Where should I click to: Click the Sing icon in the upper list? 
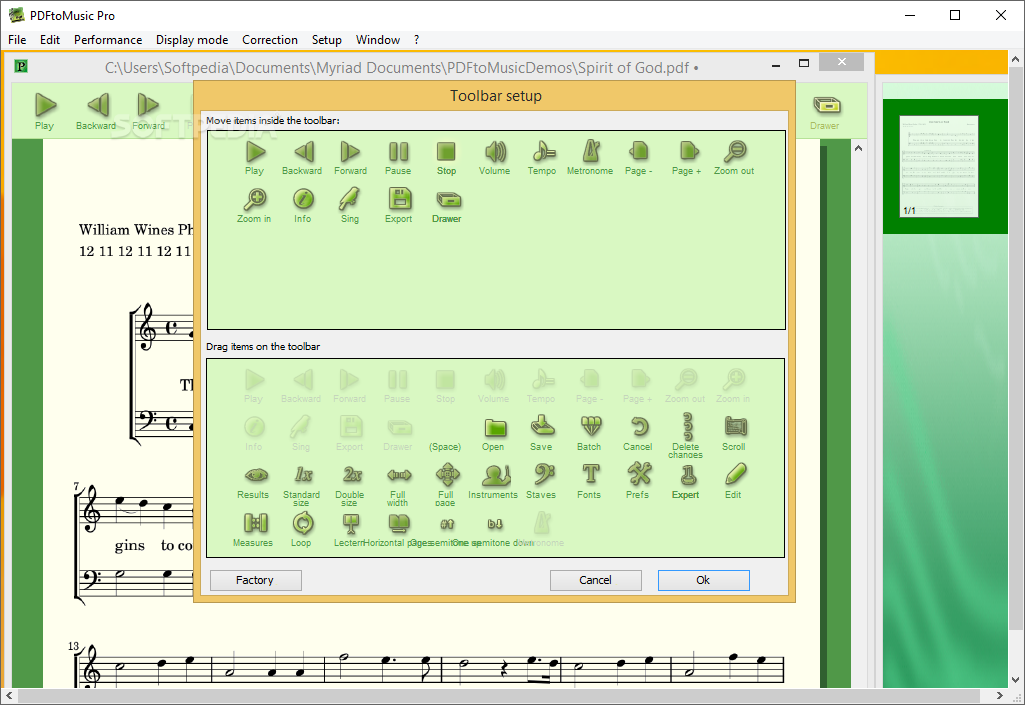coord(350,199)
